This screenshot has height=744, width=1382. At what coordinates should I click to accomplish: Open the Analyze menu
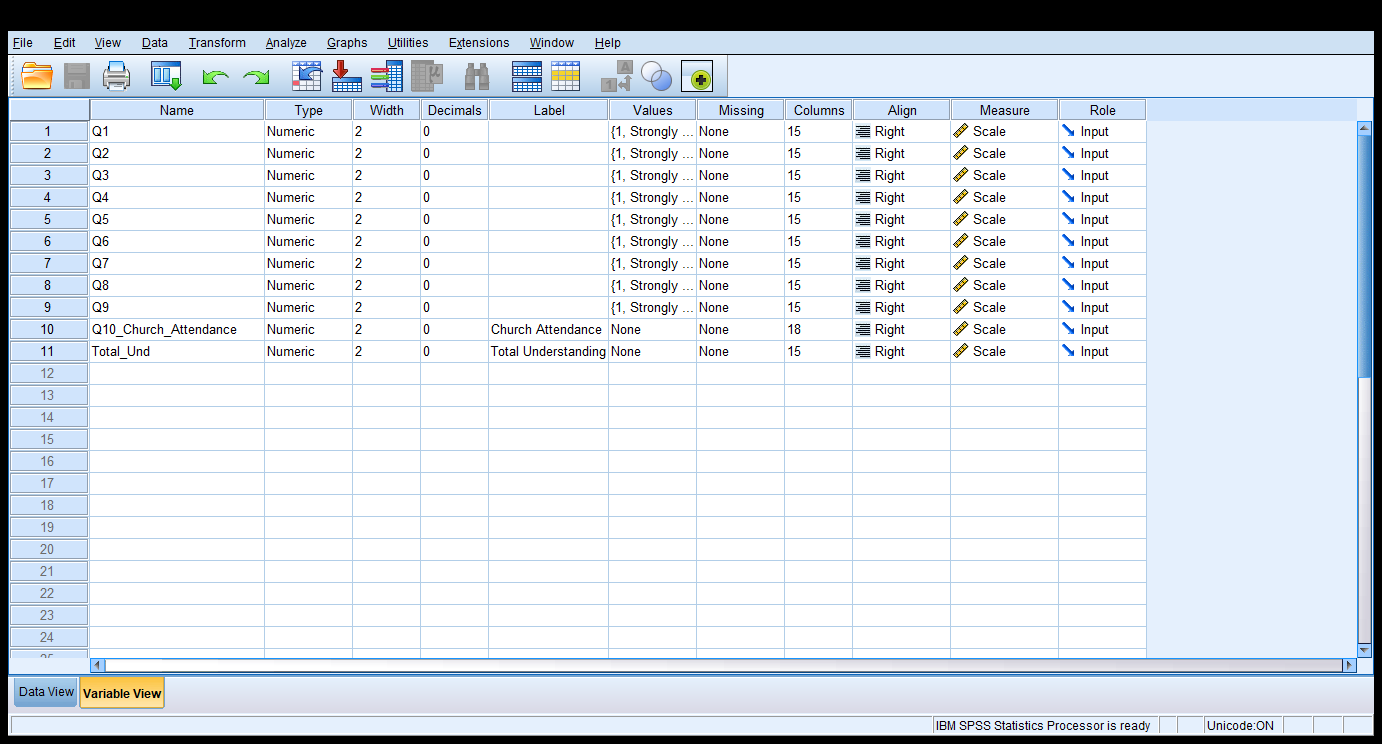(x=286, y=43)
